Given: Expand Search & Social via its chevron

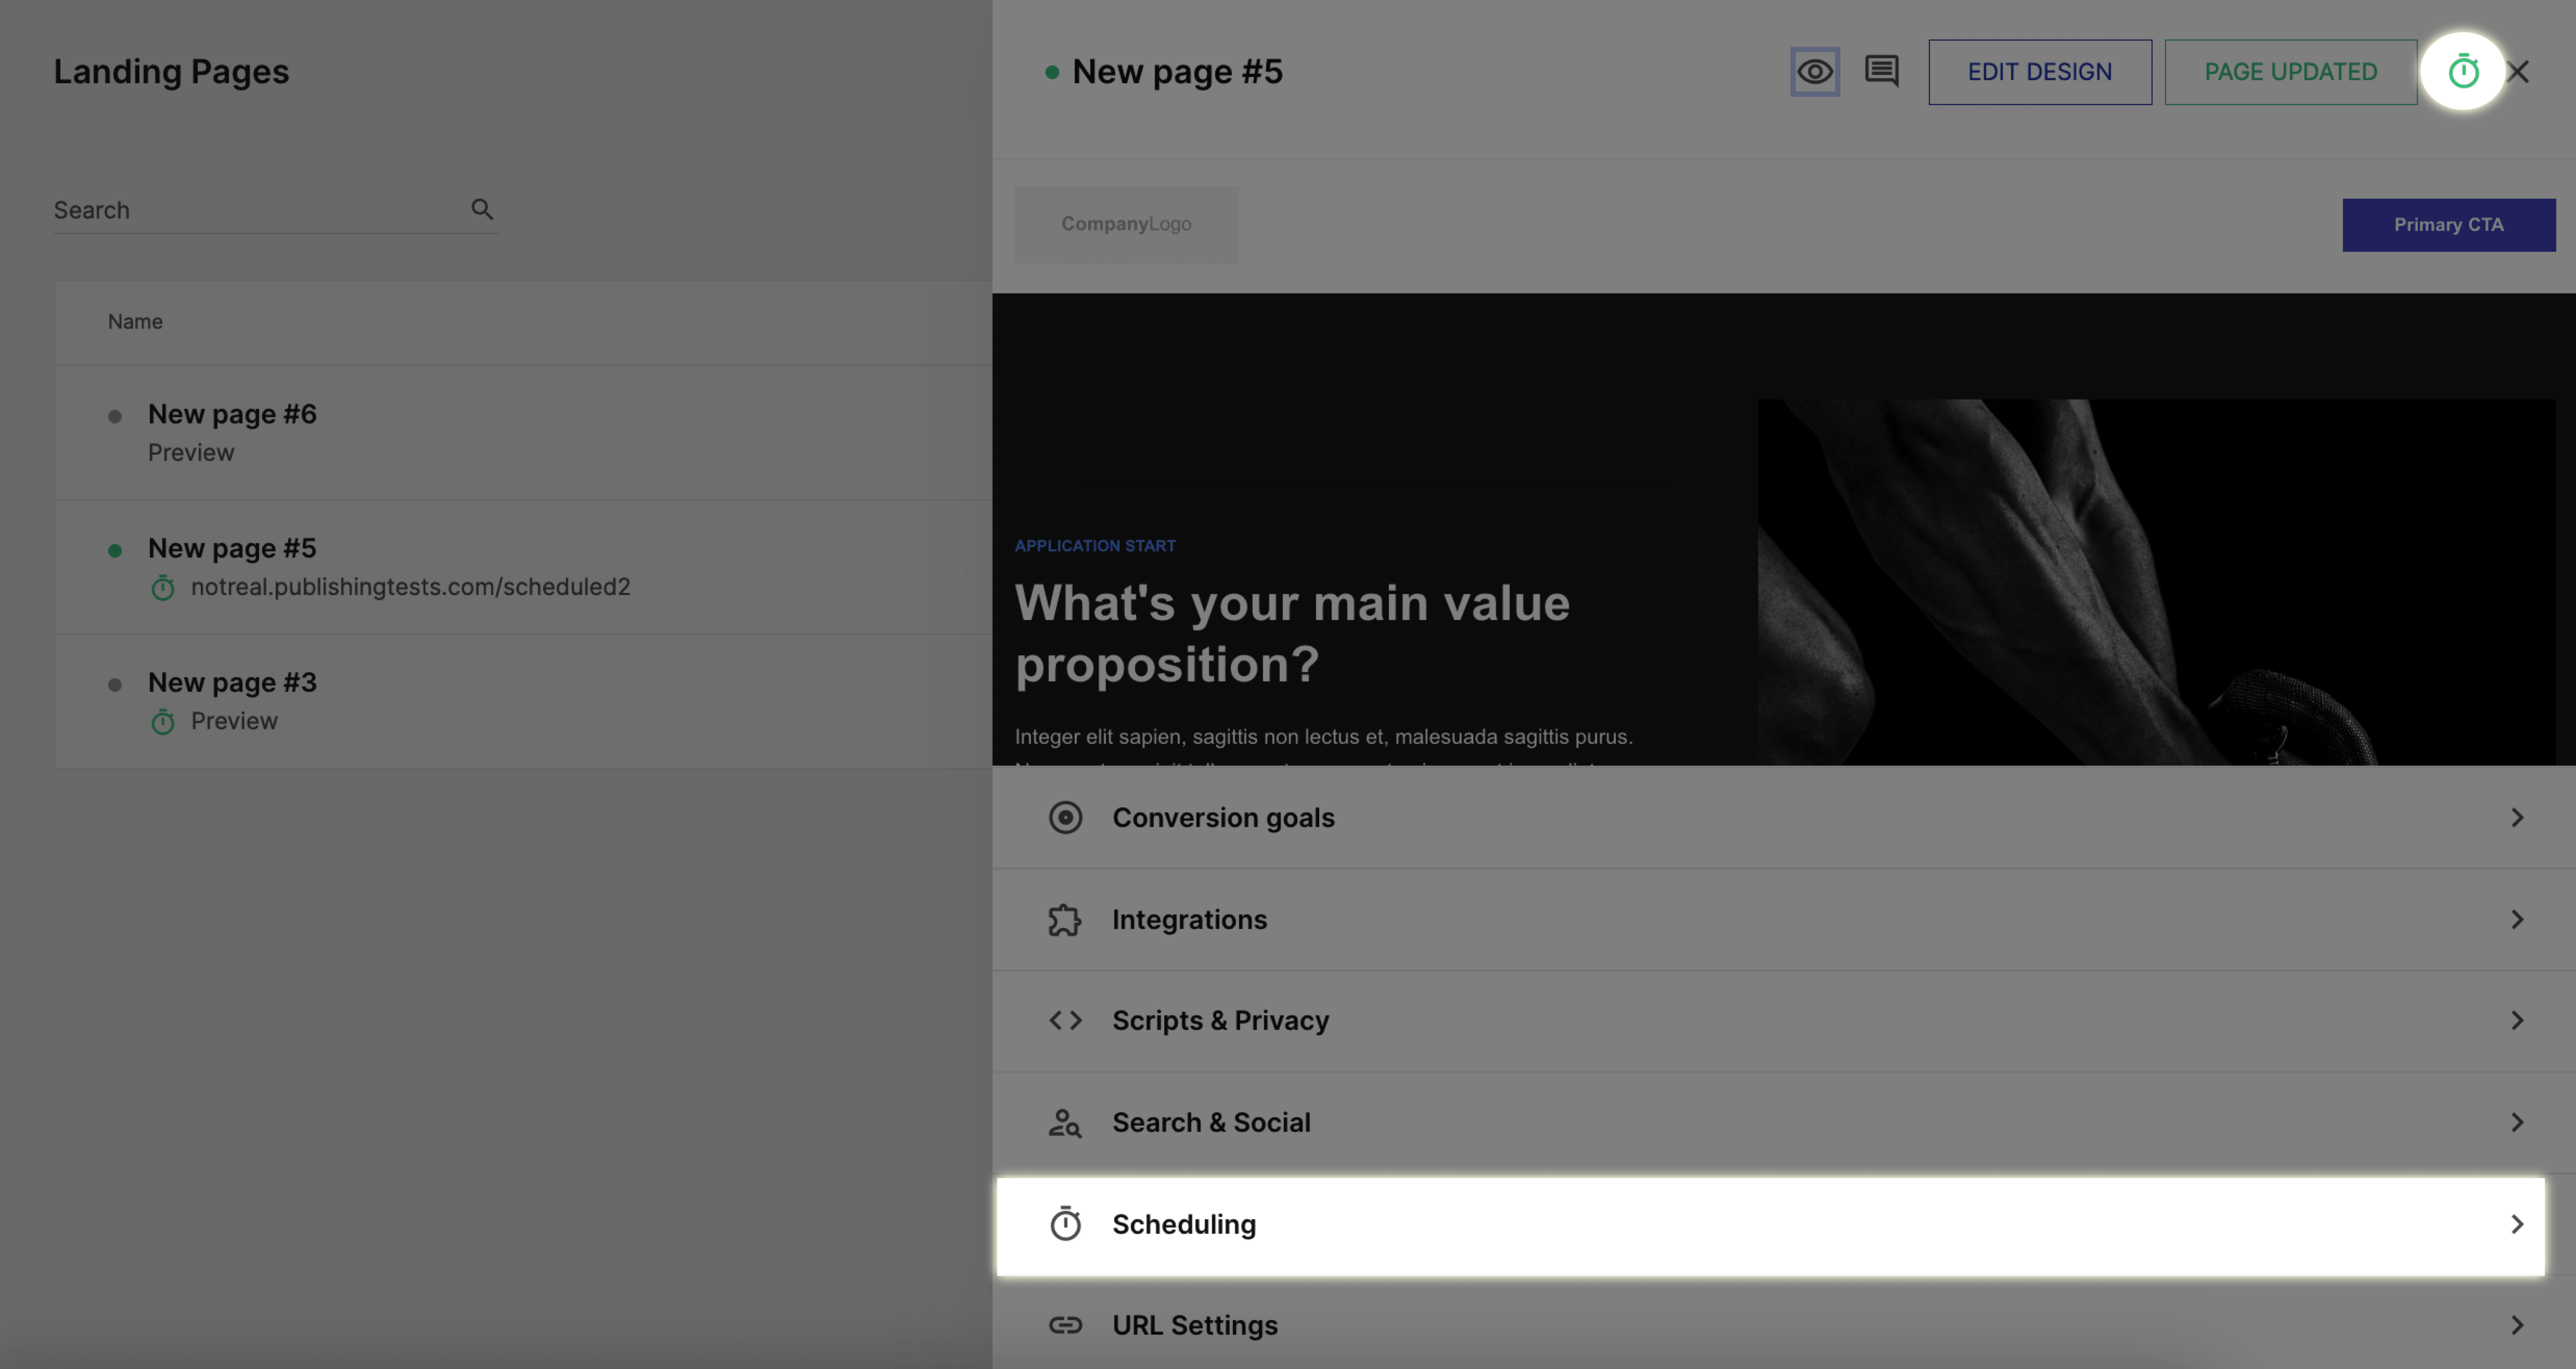Looking at the screenshot, I should 2517,1123.
